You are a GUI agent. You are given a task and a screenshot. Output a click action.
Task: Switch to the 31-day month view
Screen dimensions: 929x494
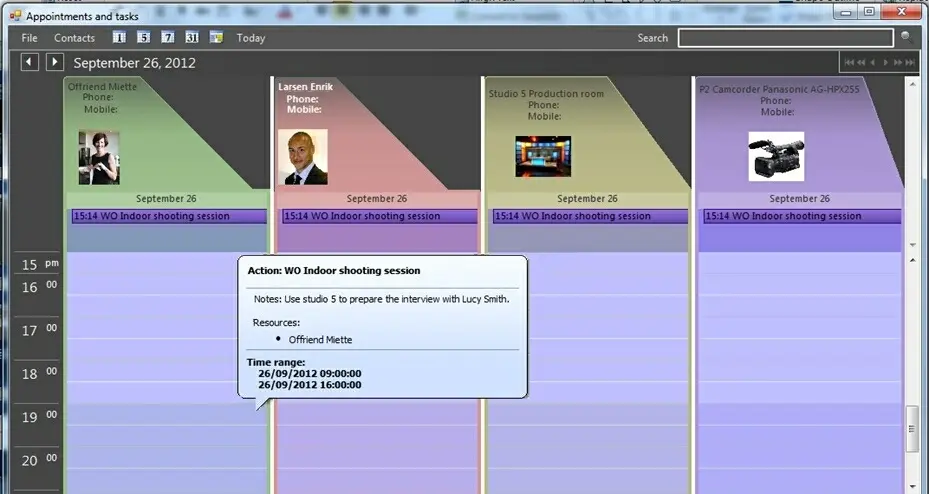191,38
